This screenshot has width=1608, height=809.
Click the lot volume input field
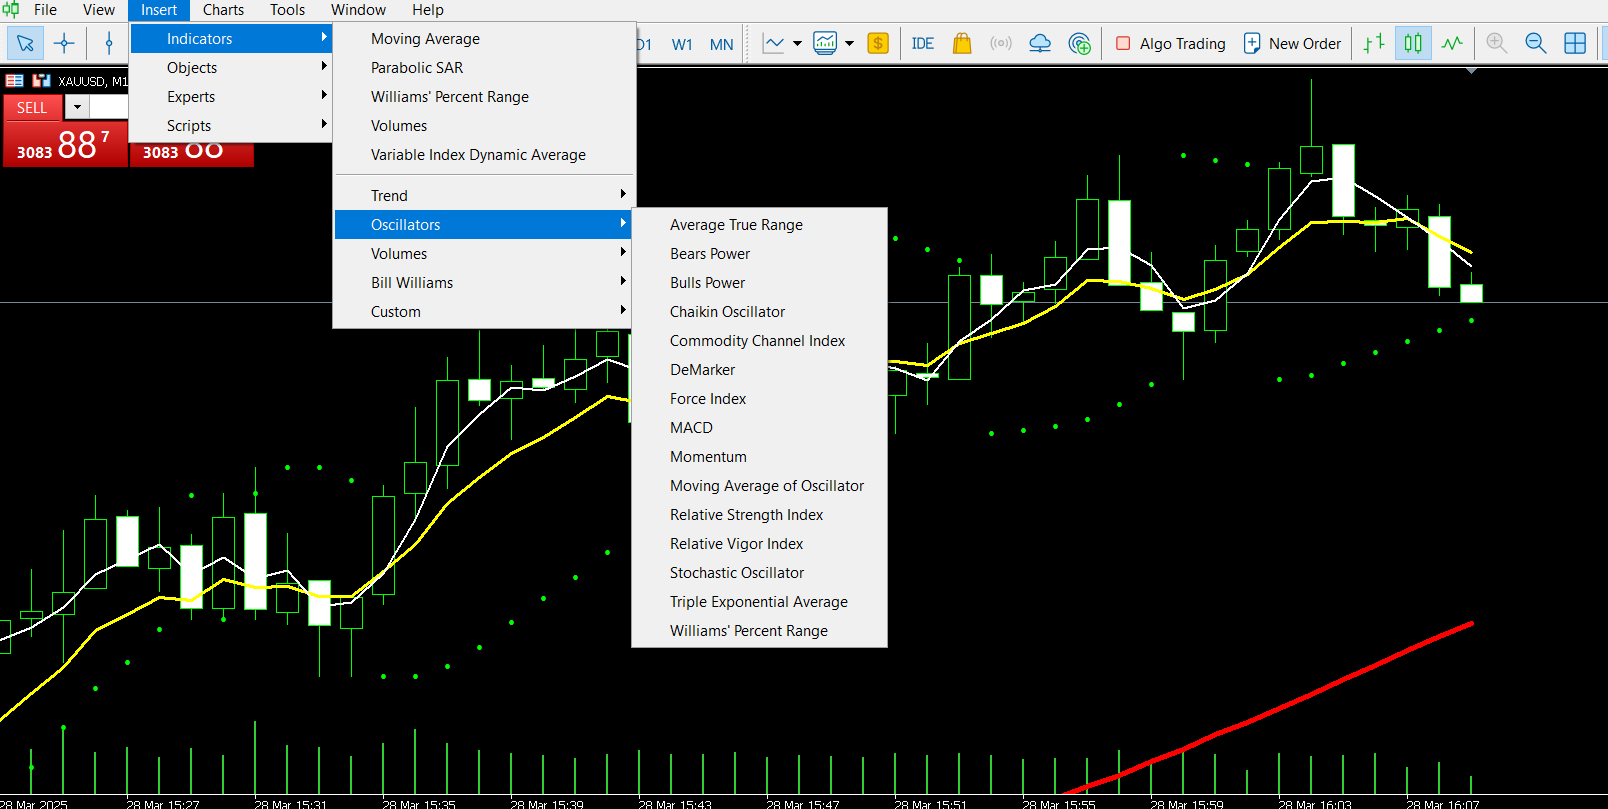point(109,107)
